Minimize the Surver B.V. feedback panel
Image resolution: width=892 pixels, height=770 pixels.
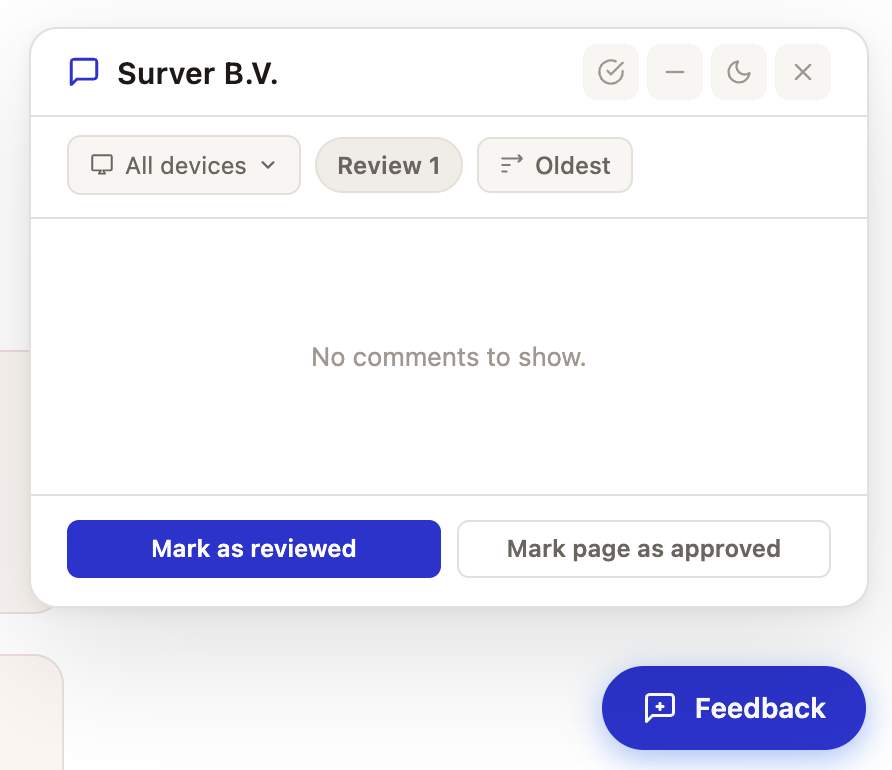[x=675, y=72]
